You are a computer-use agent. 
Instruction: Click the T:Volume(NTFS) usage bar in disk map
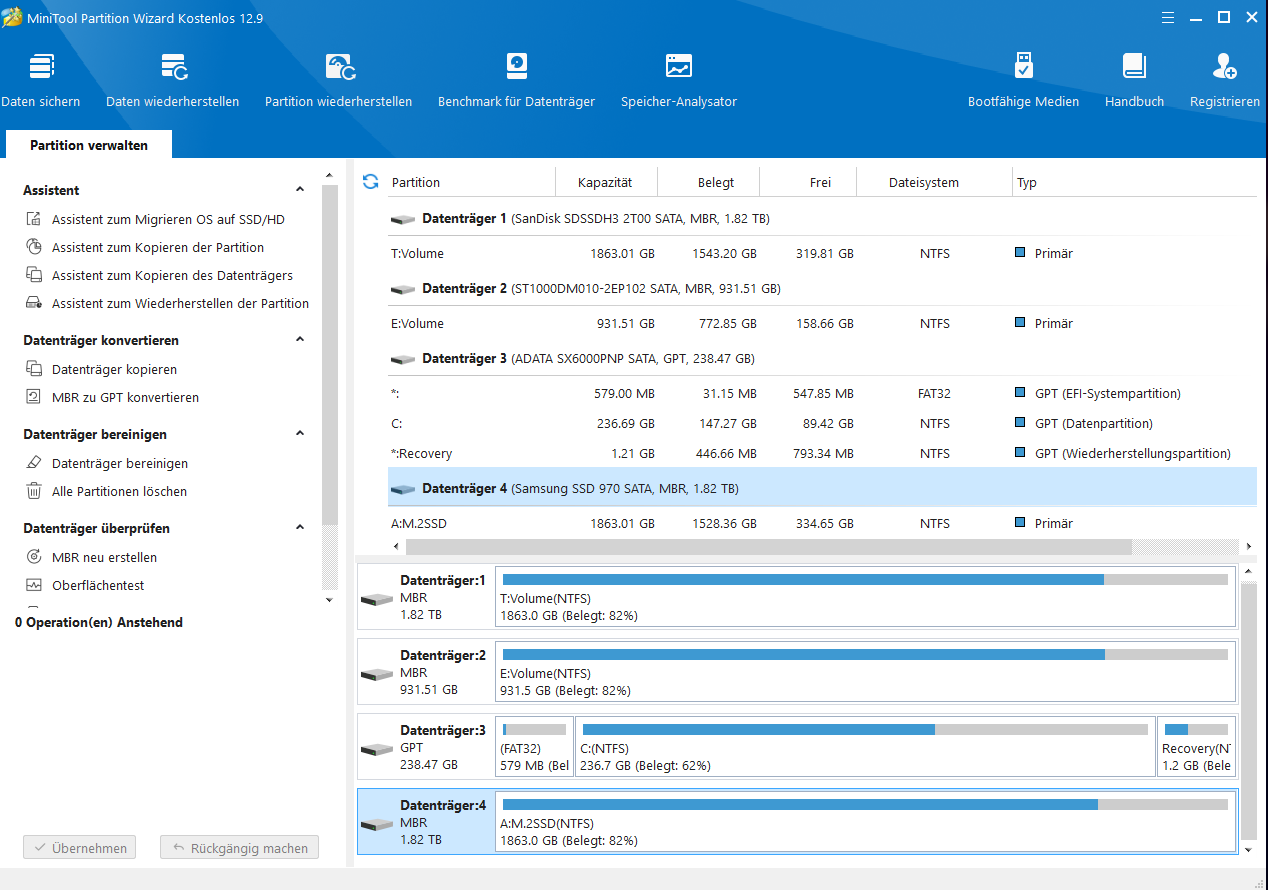[865, 579]
